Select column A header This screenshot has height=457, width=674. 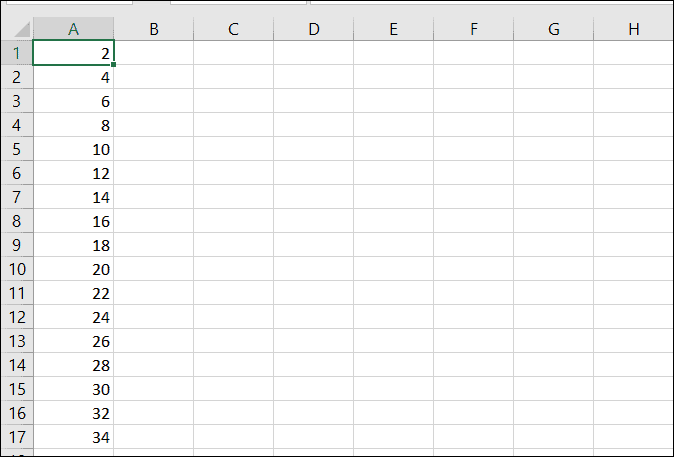[x=74, y=29]
